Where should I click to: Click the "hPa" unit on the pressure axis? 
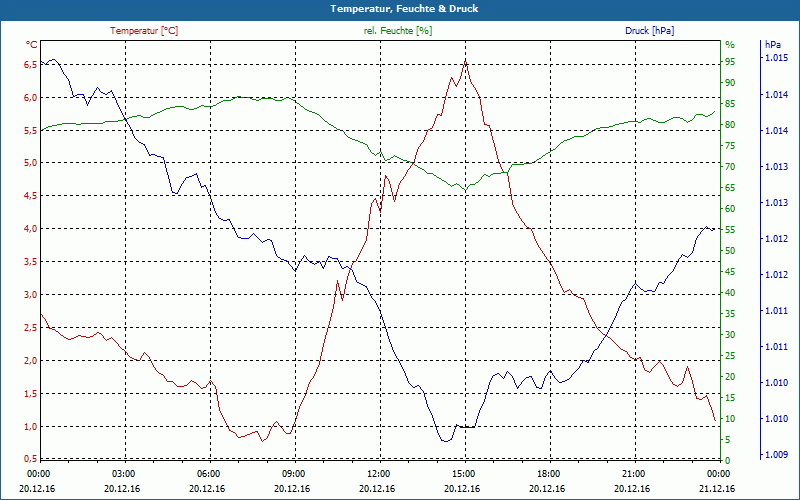(x=772, y=45)
